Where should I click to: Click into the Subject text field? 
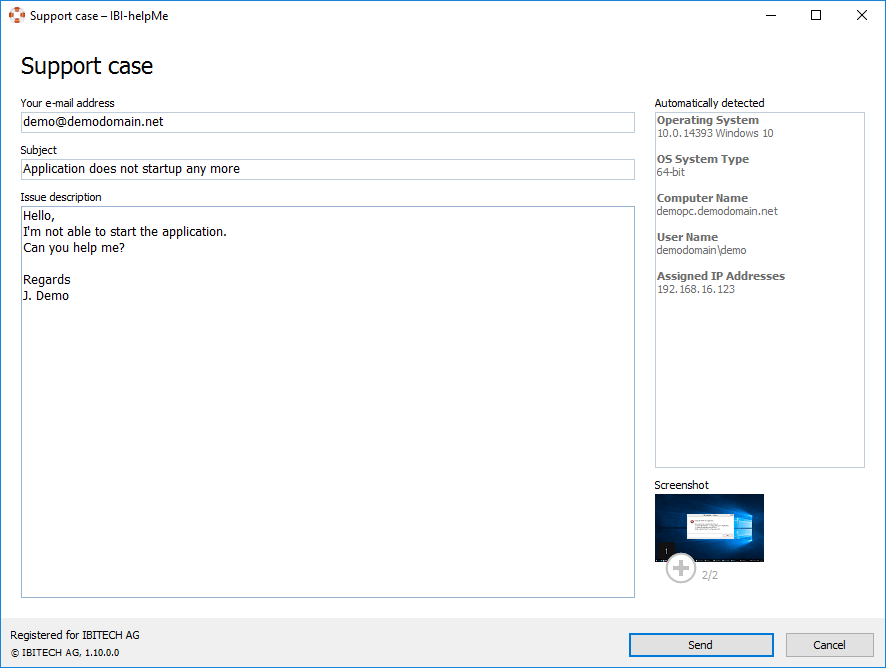pyautogui.click(x=327, y=169)
